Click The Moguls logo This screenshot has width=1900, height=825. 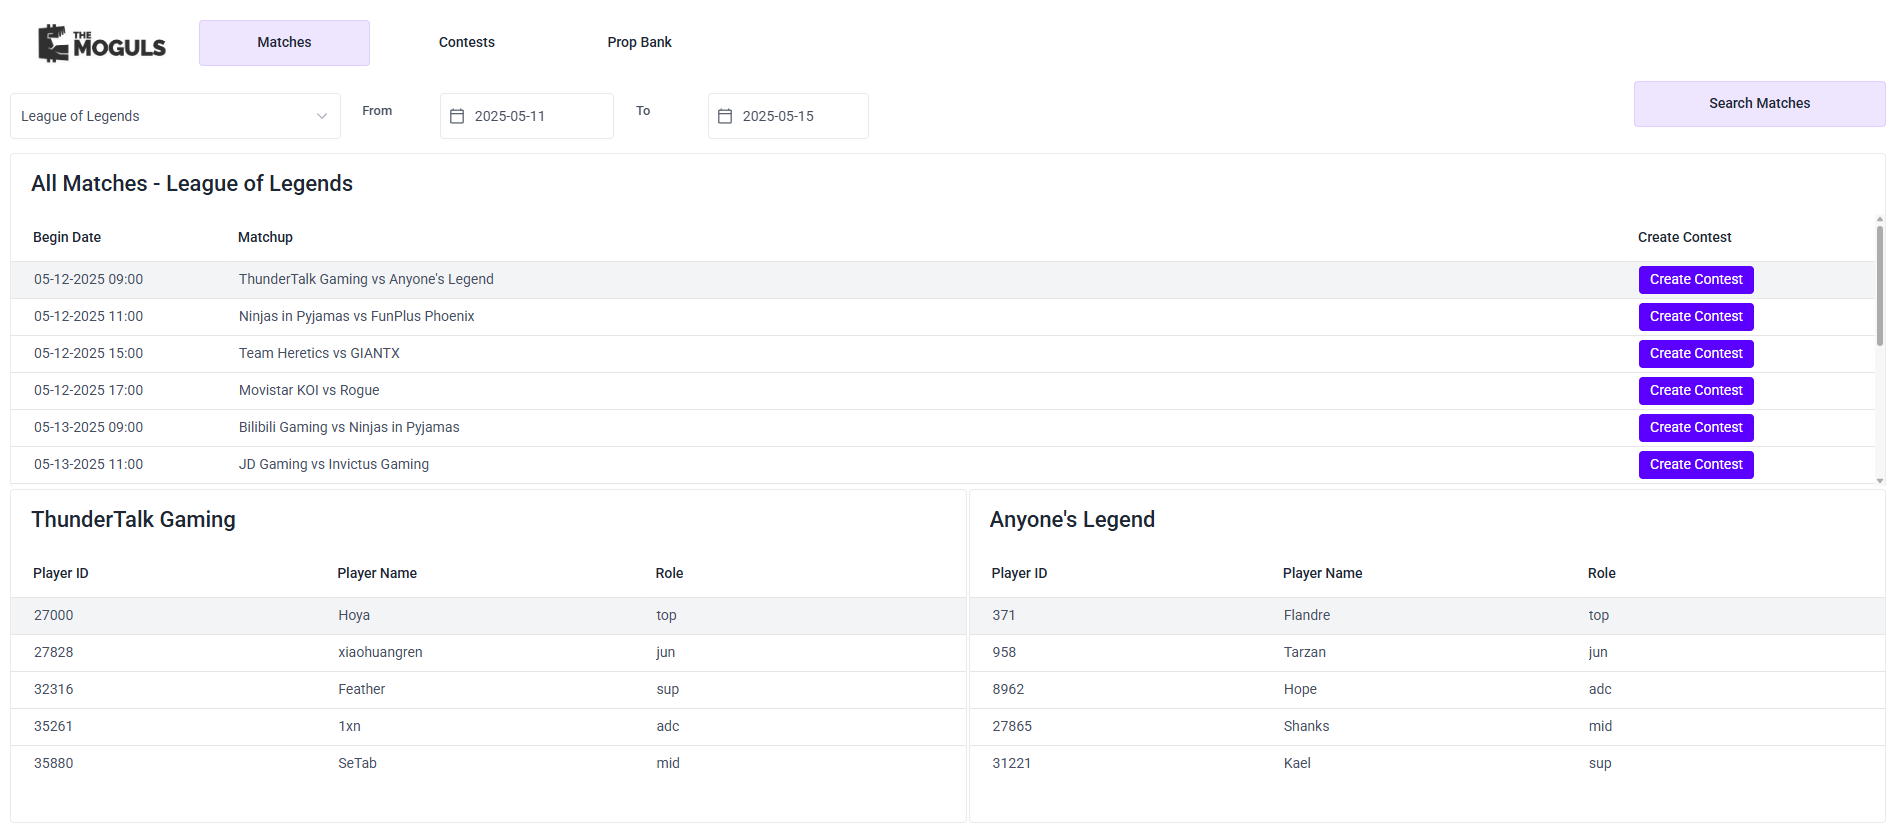(x=102, y=43)
